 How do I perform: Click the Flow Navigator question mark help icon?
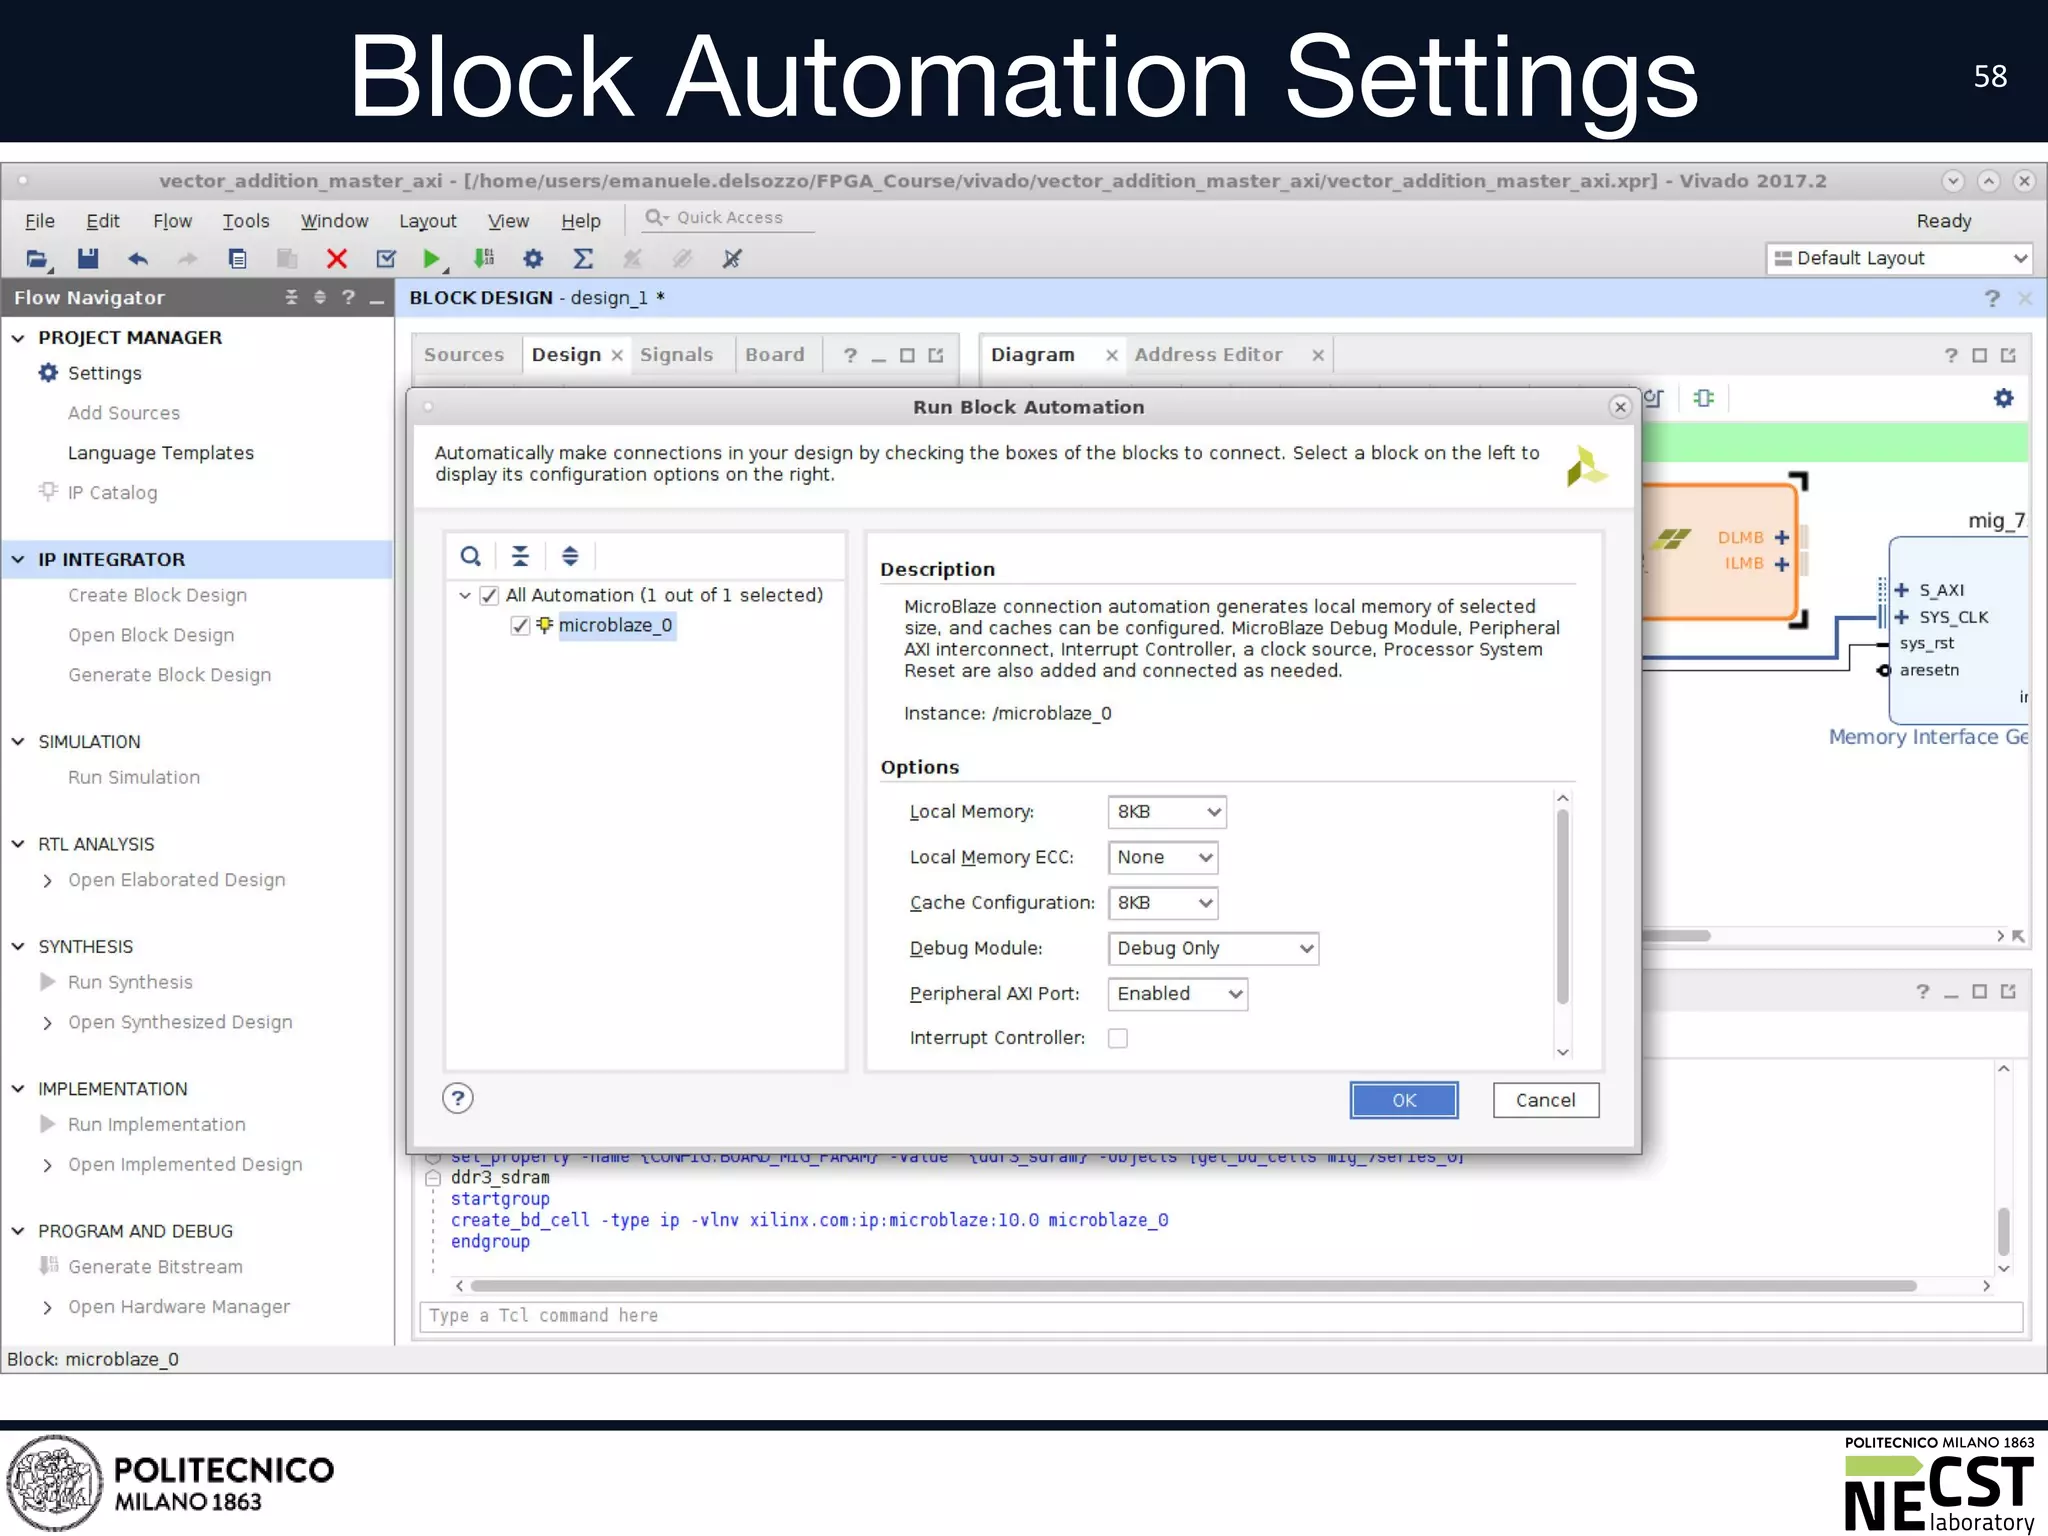tap(348, 297)
